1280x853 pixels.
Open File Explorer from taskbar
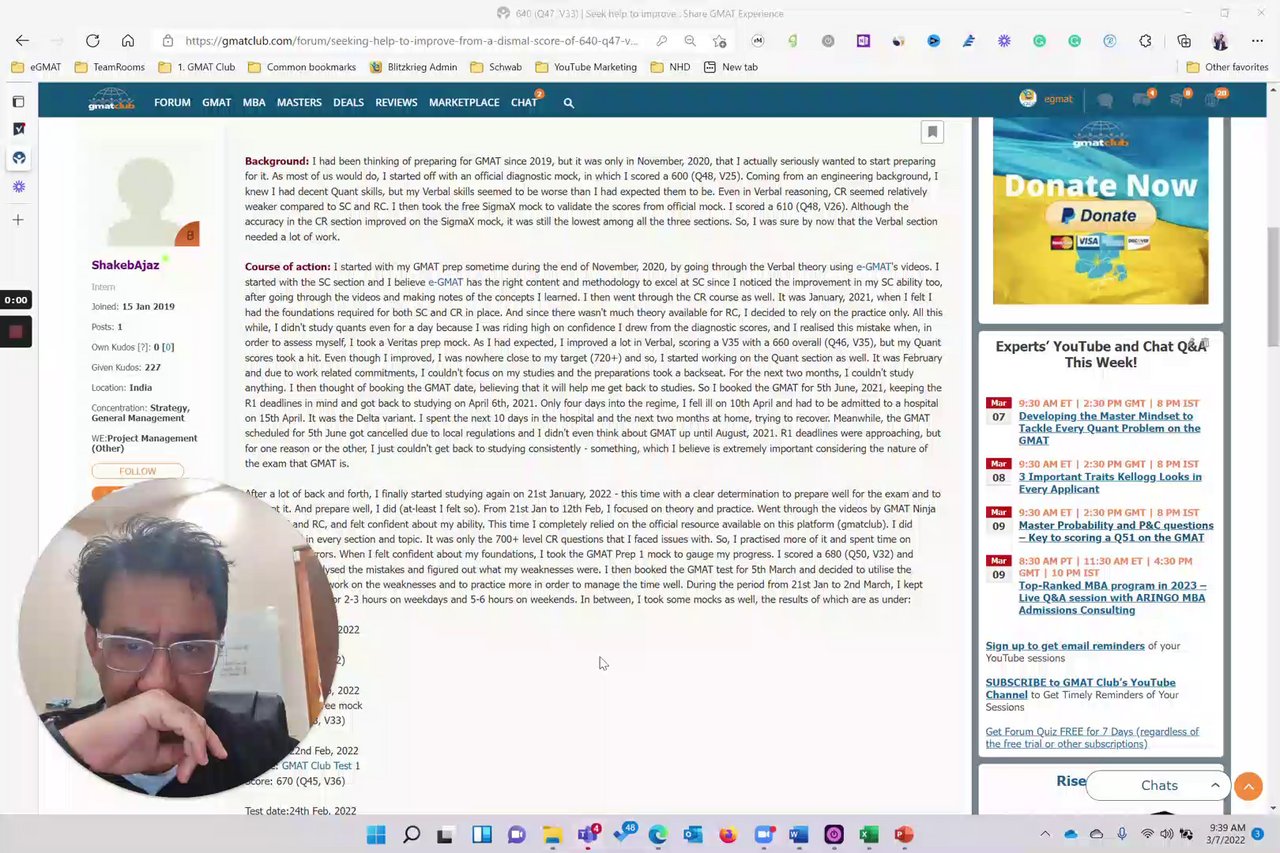coord(552,834)
